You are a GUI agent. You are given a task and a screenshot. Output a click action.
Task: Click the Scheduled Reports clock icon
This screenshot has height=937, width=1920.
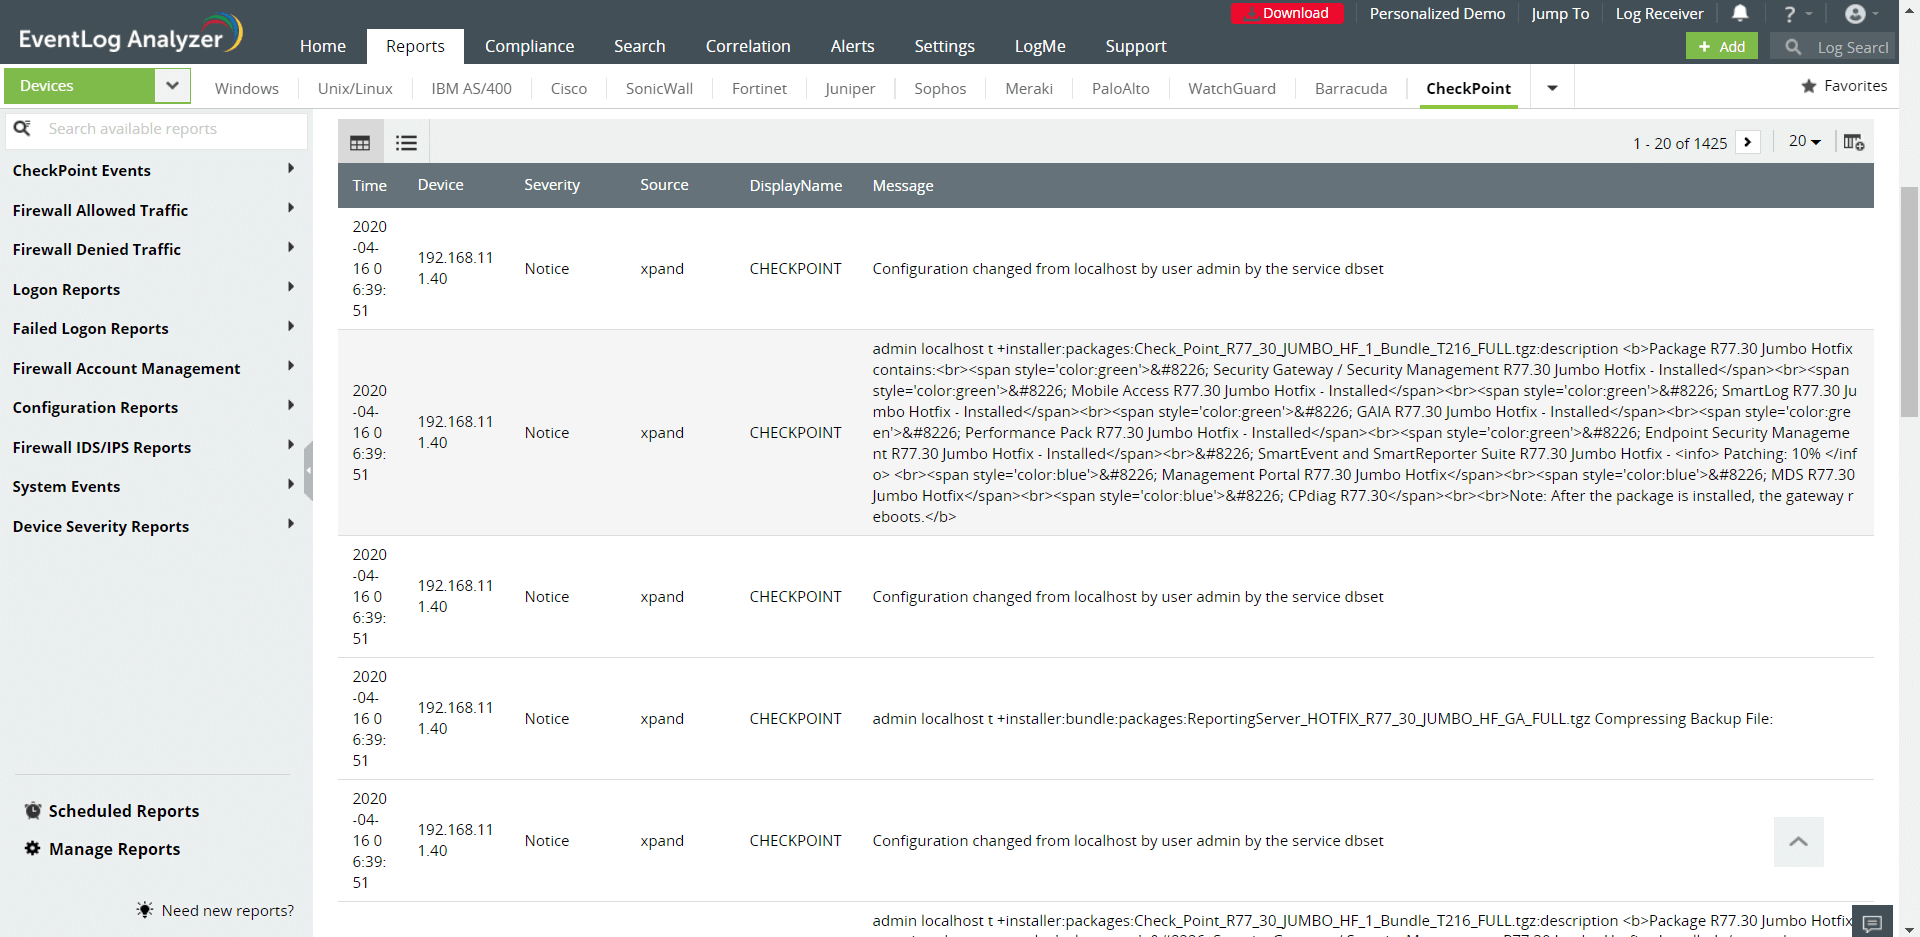(33, 810)
